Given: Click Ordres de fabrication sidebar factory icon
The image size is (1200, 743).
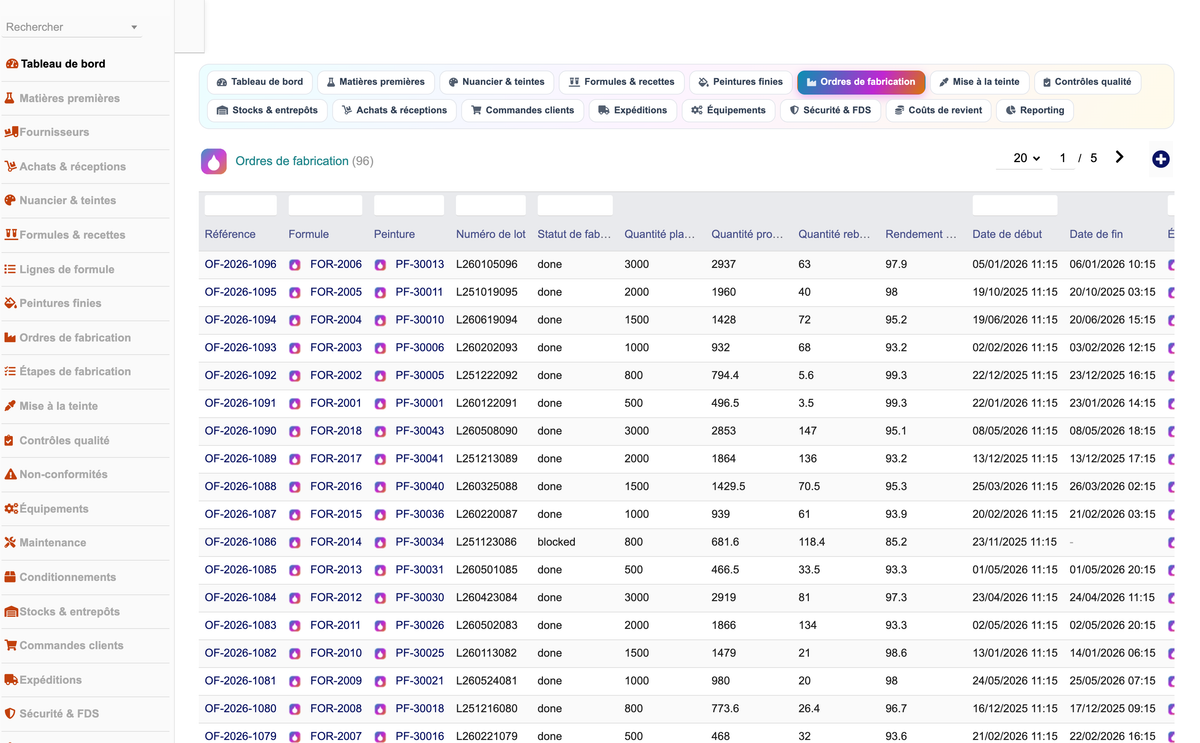Looking at the screenshot, I should coord(11,337).
